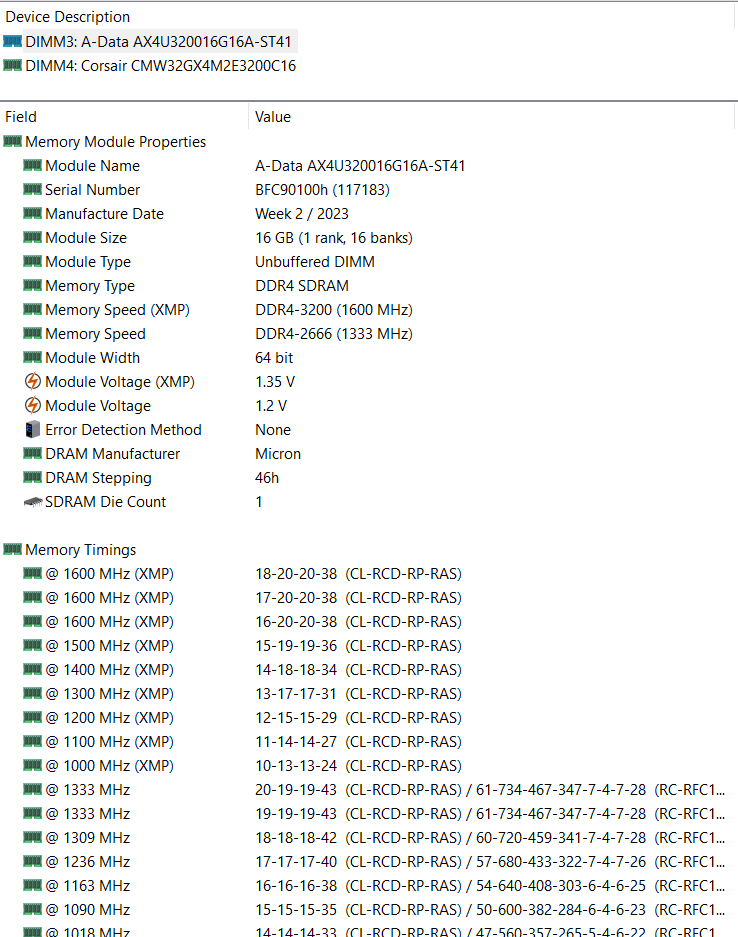Click the SDRAM Die Count chip icon
This screenshot has width=738, height=937.
(x=33, y=502)
